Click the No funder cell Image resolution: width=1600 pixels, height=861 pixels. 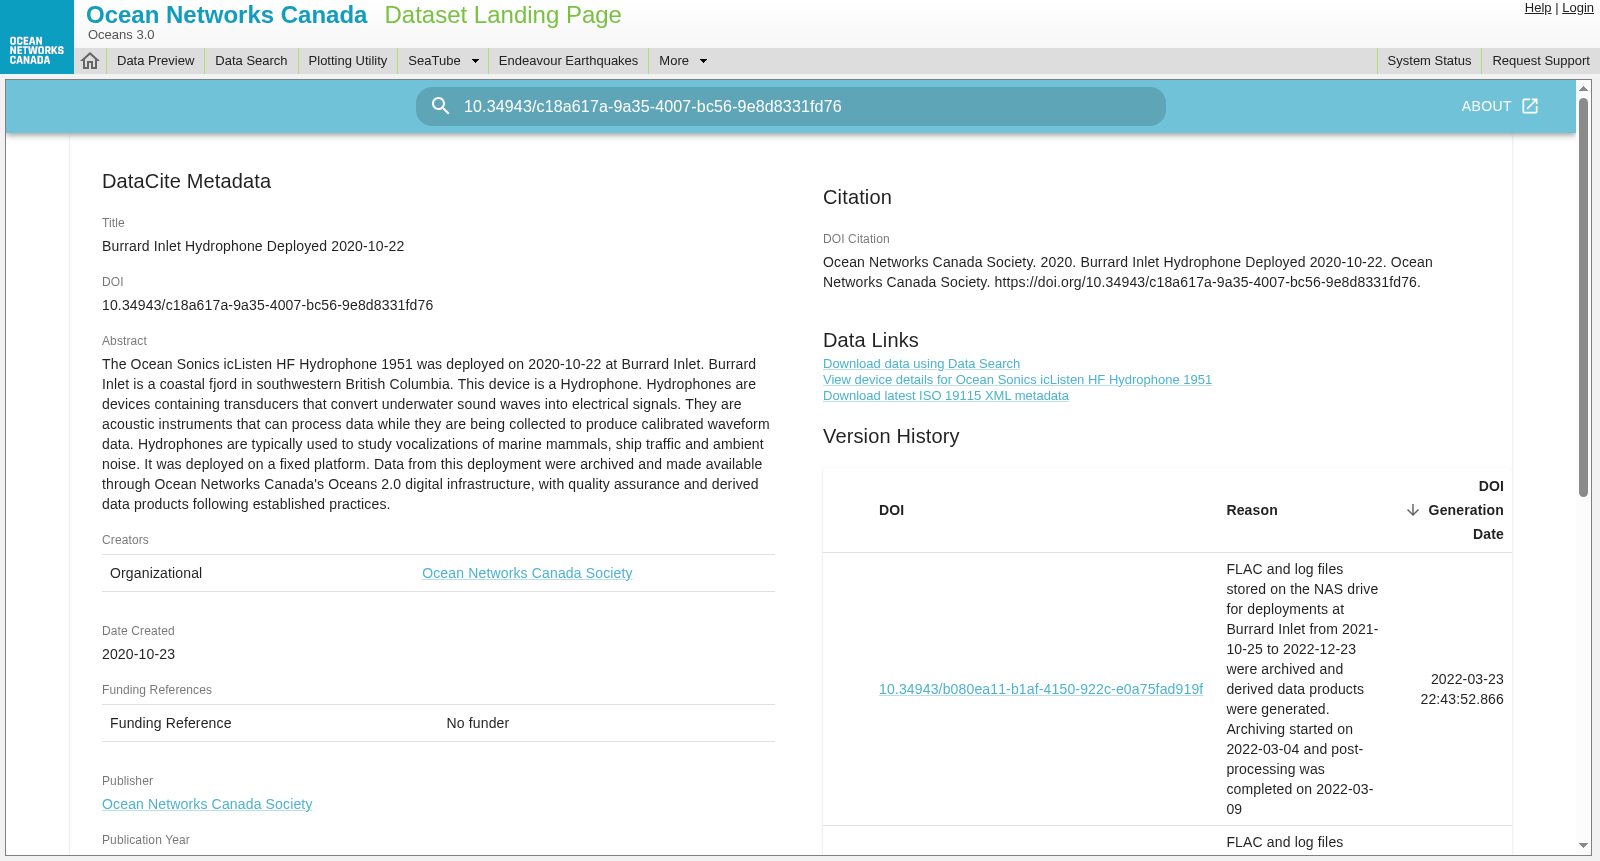click(x=478, y=723)
